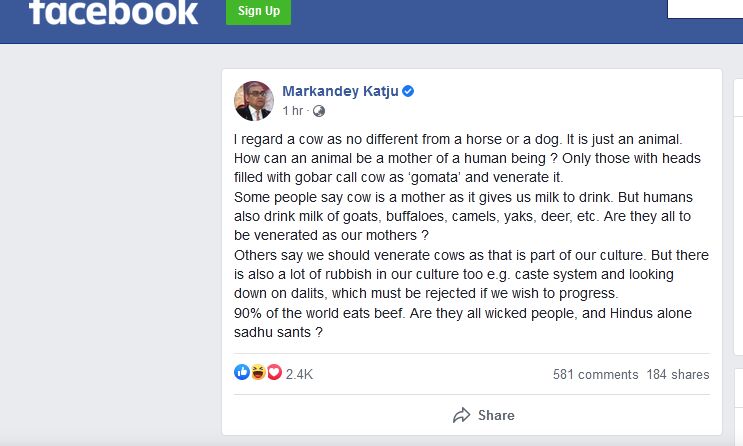This screenshot has height=446, width=743.
Task: Click the Share button label
Action: pos(496,415)
